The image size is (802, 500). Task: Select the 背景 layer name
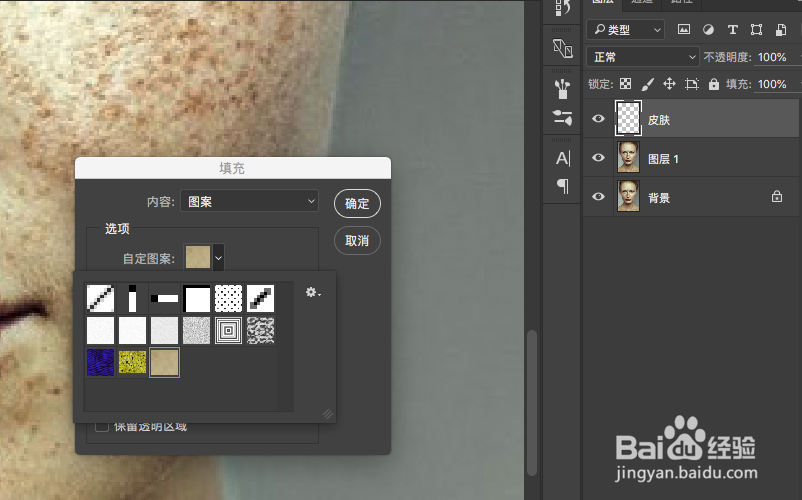(659, 198)
